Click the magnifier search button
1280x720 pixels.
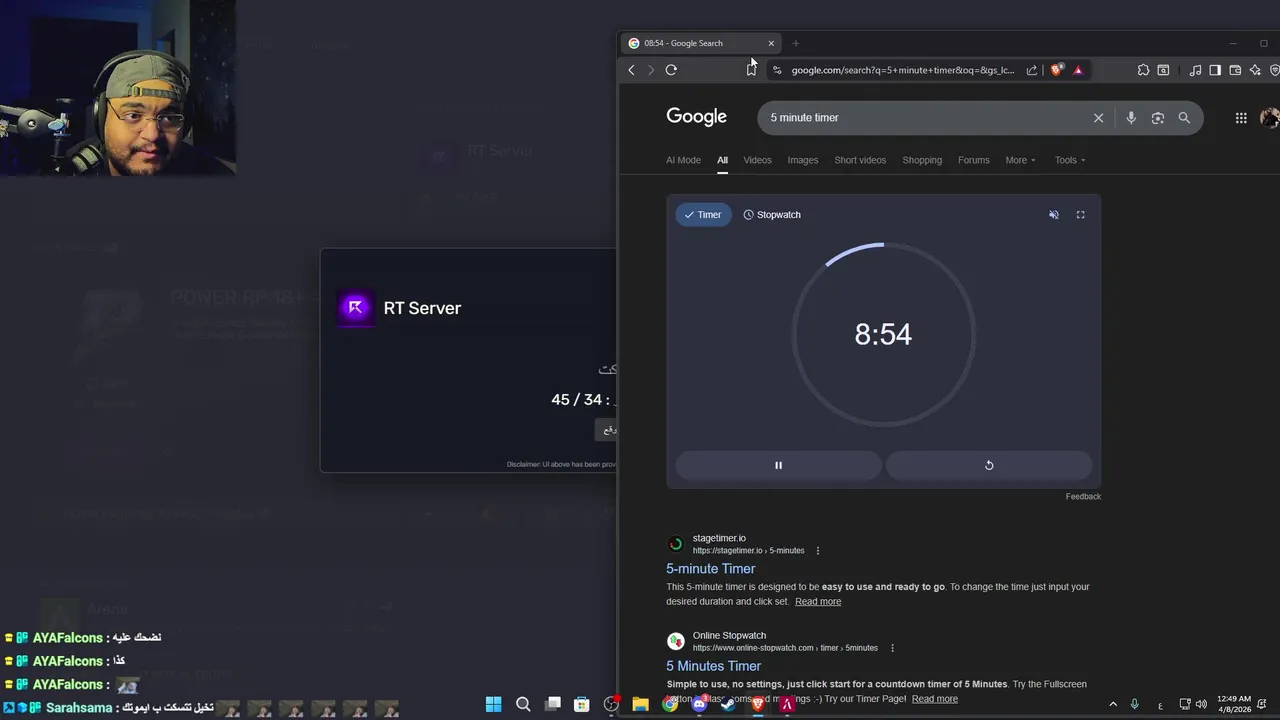coord(1184,118)
